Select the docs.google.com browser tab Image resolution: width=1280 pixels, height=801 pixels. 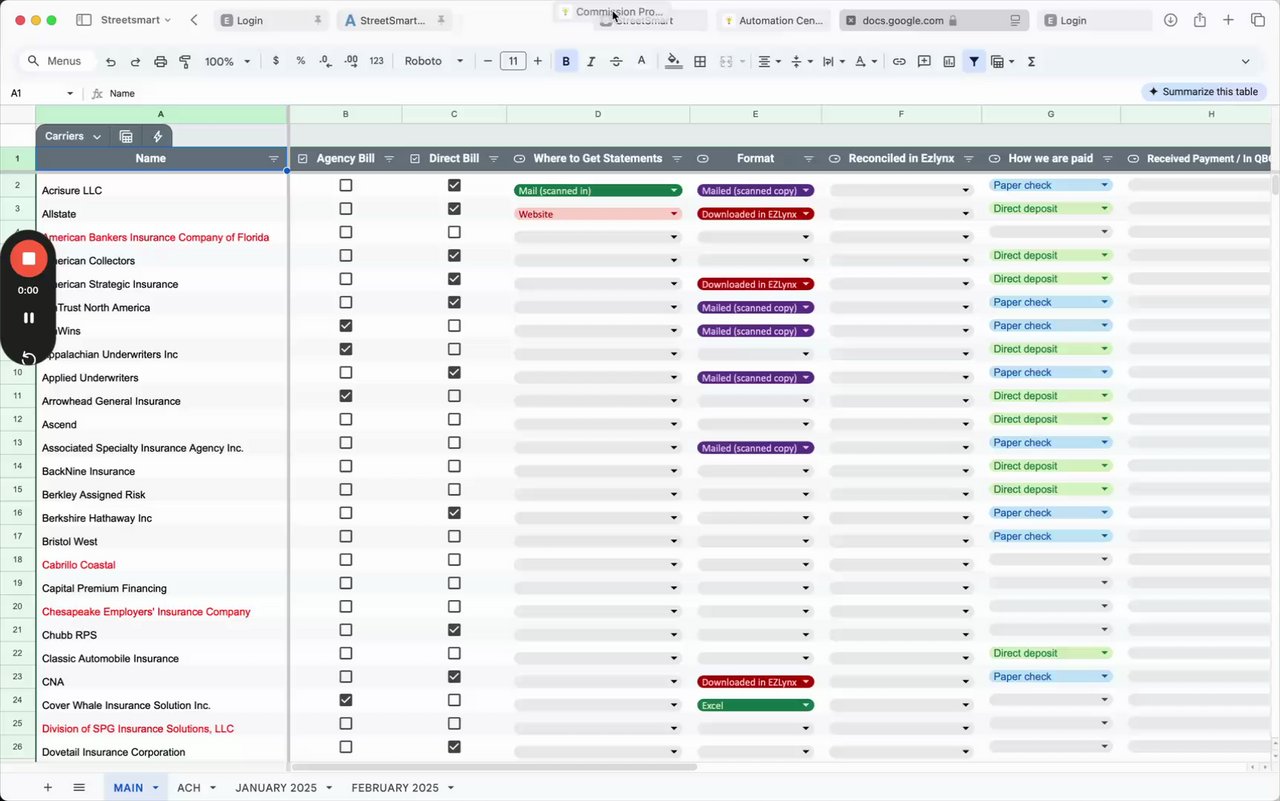(935, 20)
